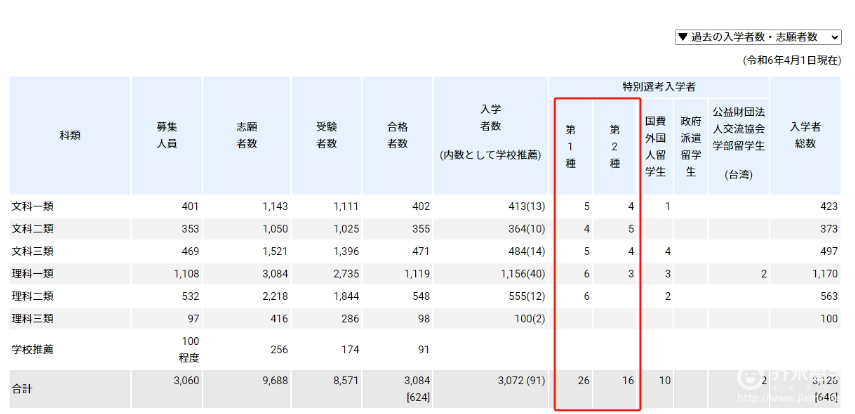Click the 文科三類 row label
Screen dimensions: 855x414
[32, 251]
